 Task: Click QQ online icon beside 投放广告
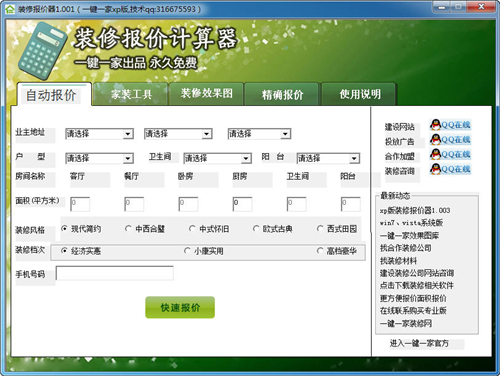[x=450, y=140]
